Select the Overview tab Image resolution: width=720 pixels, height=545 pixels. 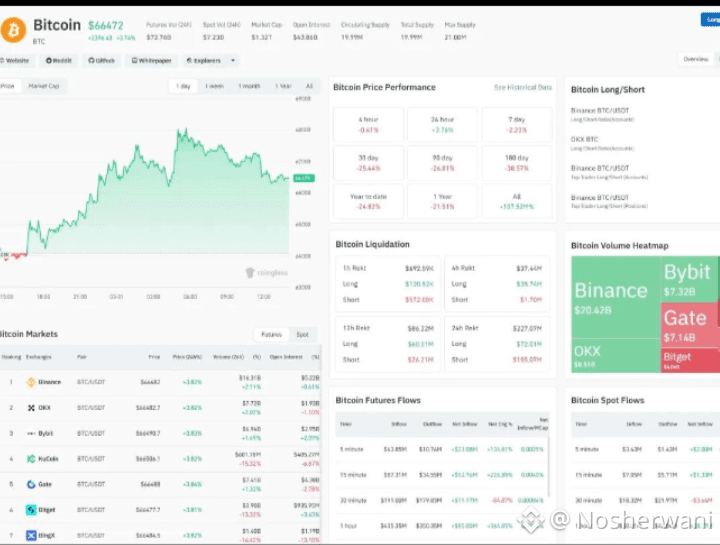pyautogui.click(x=696, y=59)
